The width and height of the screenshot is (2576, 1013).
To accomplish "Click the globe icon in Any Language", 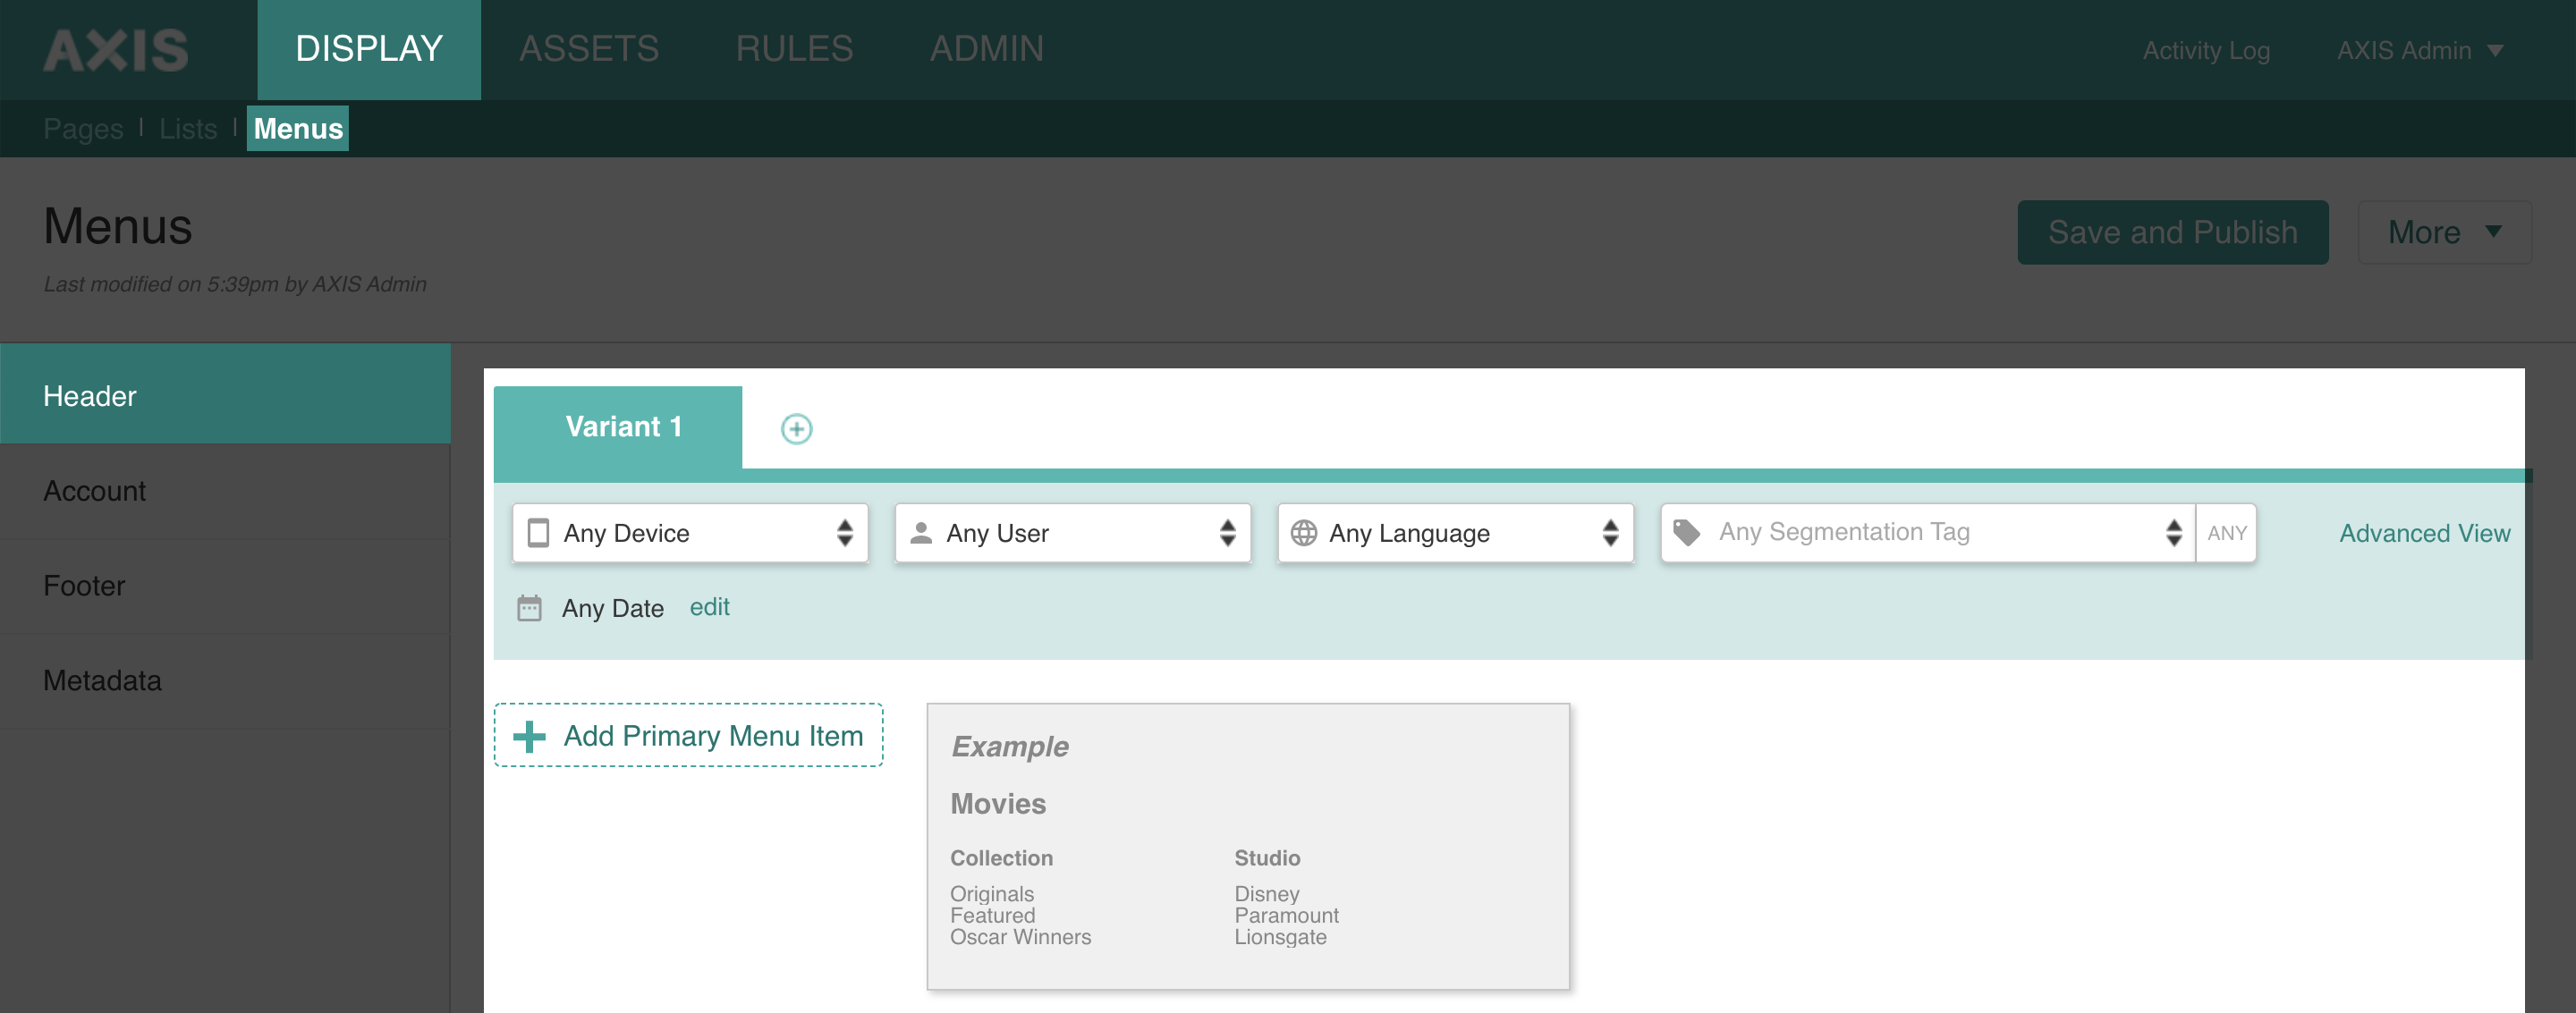I will (x=1303, y=533).
